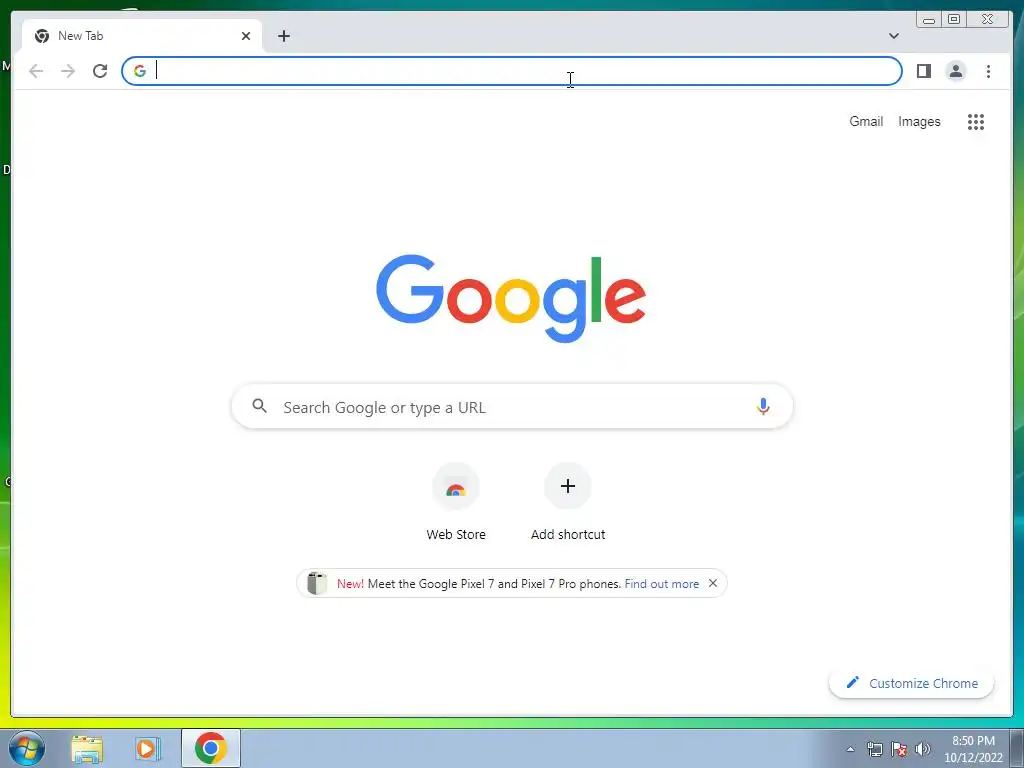
Task: Minimize the Chrome window
Action: [929, 20]
